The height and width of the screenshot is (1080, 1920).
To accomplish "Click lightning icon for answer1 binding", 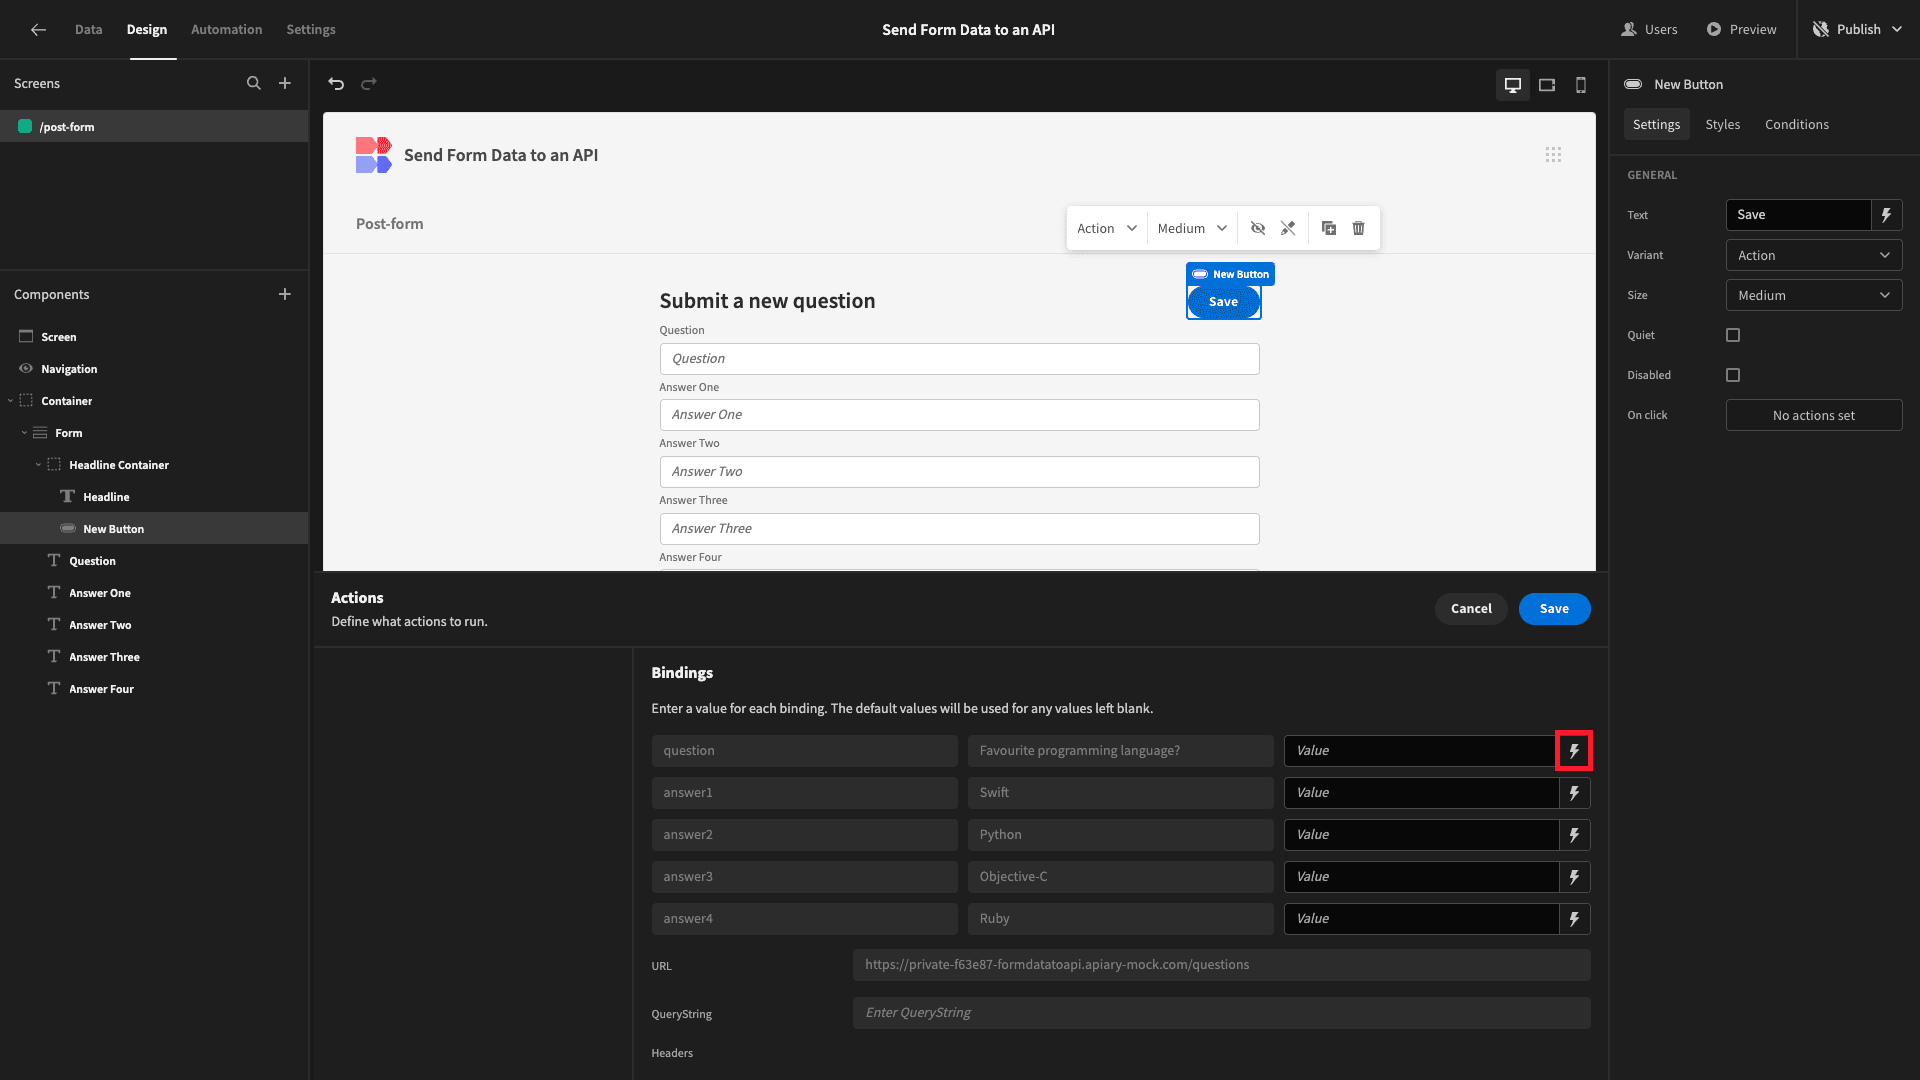I will point(1574,793).
